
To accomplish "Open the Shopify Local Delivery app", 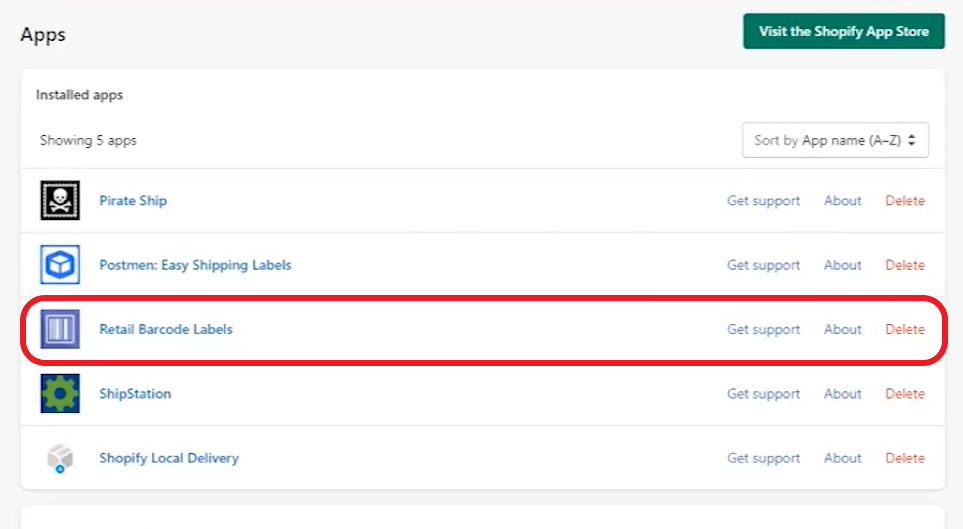I will click(169, 458).
